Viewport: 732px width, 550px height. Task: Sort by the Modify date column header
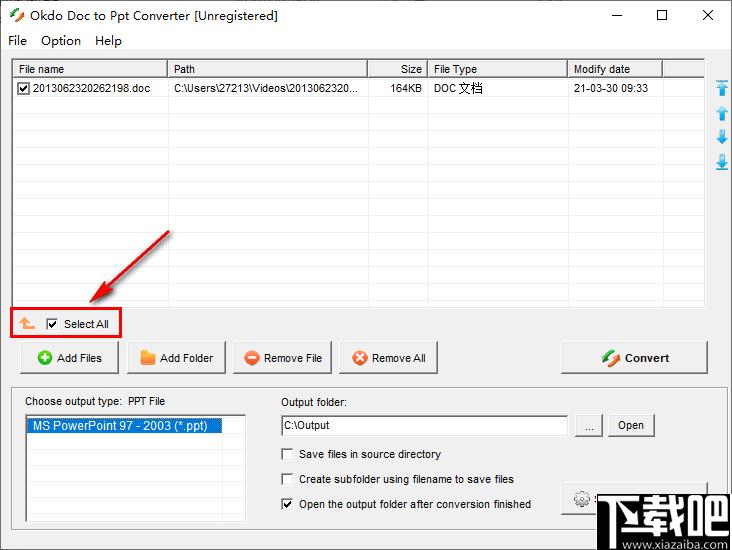click(x=615, y=69)
